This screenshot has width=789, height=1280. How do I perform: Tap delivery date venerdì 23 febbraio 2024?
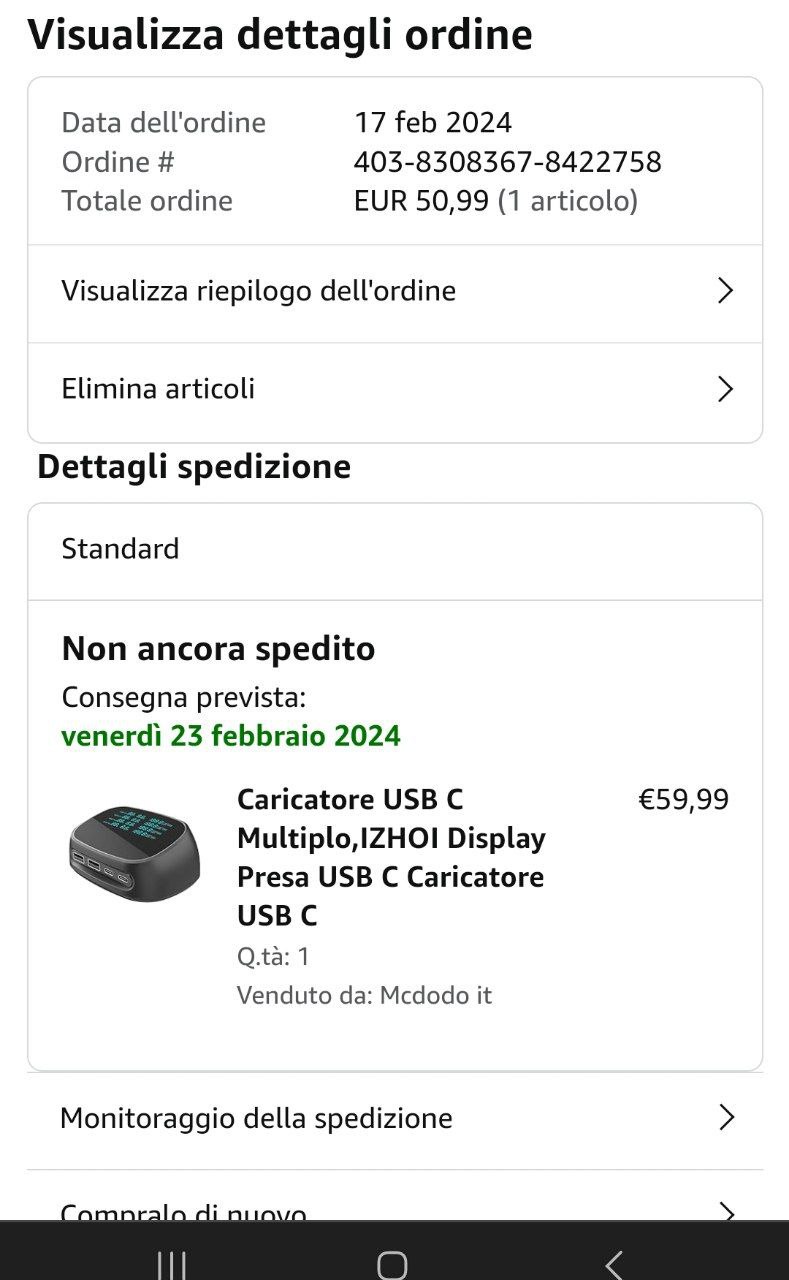230,736
